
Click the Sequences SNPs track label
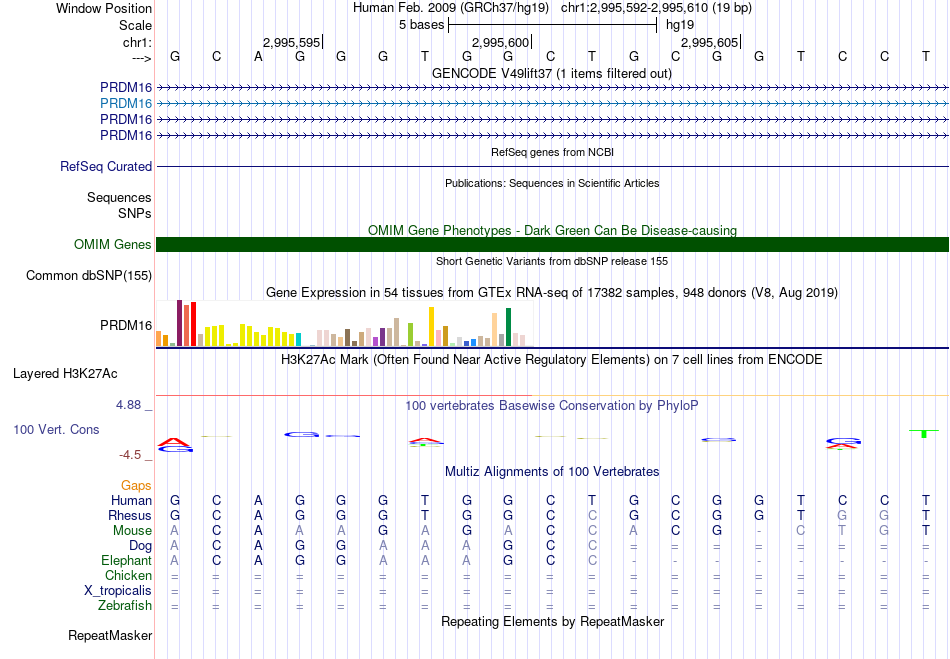[x=119, y=205]
